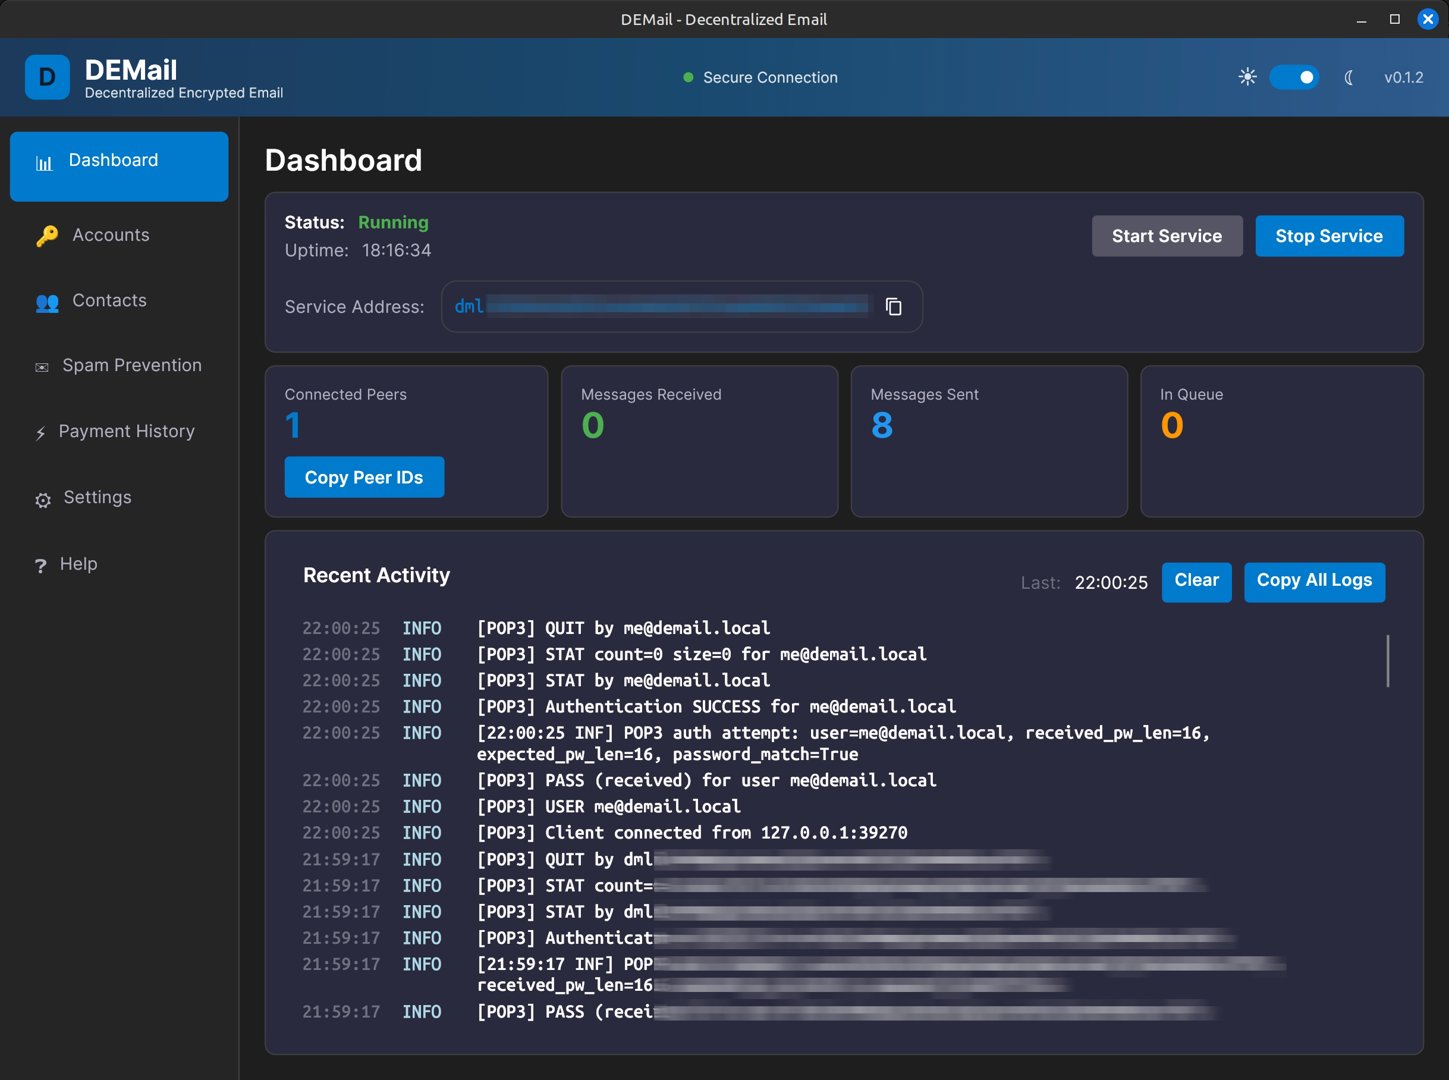
Task: Click the question mark Help icon
Action: click(x=40, y=566)
